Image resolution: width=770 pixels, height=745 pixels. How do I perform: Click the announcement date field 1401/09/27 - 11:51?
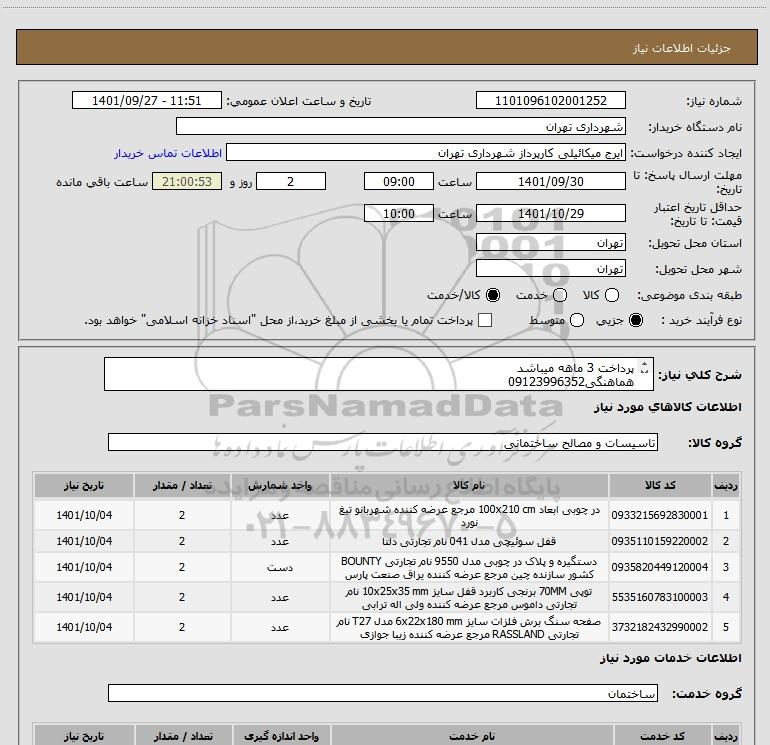click(147, 100)
